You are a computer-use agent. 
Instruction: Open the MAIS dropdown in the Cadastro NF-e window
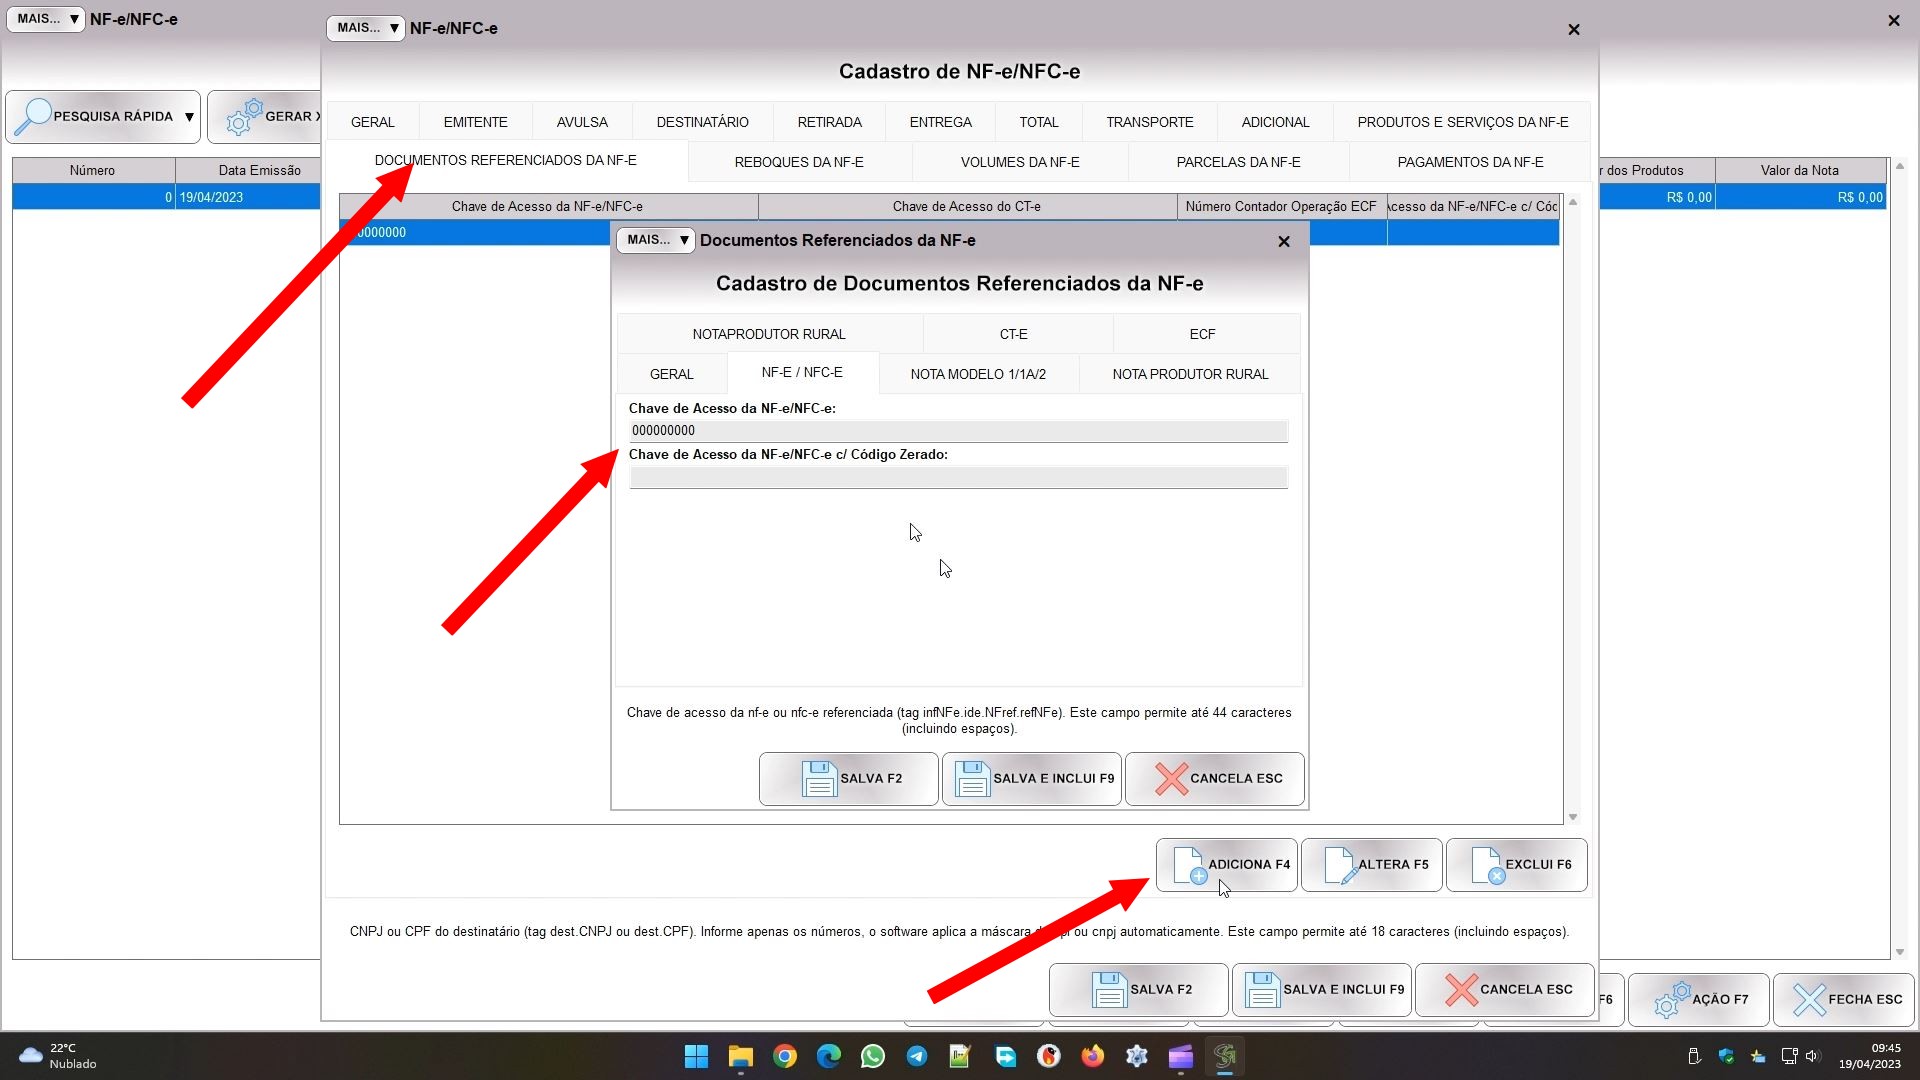pyautogui.click(x=365, y=28)
